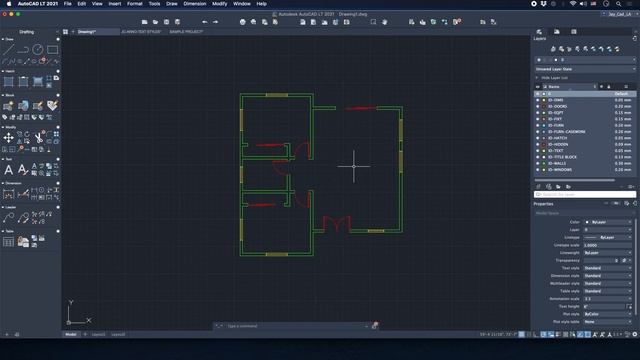This screenshot has width=640, height=360.
Task: Click the New Drawing toolbar icon
Action: coord(144,22)
